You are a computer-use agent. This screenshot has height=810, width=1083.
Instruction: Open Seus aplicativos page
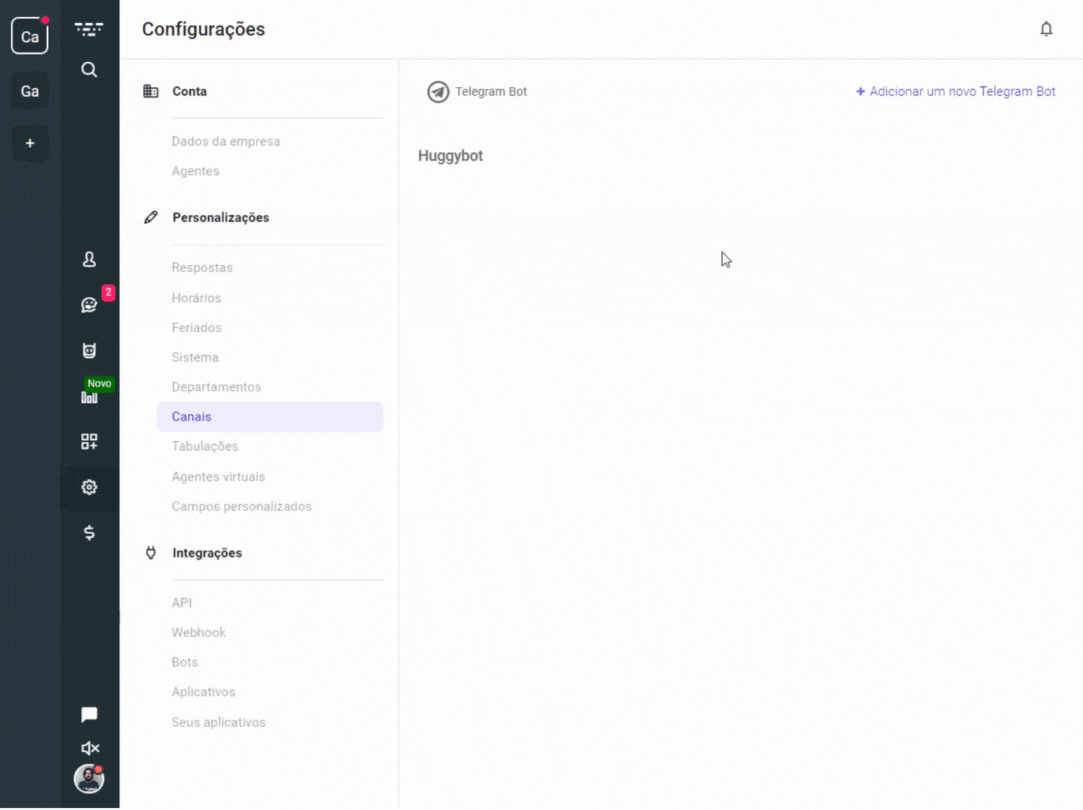pos(218,723)
